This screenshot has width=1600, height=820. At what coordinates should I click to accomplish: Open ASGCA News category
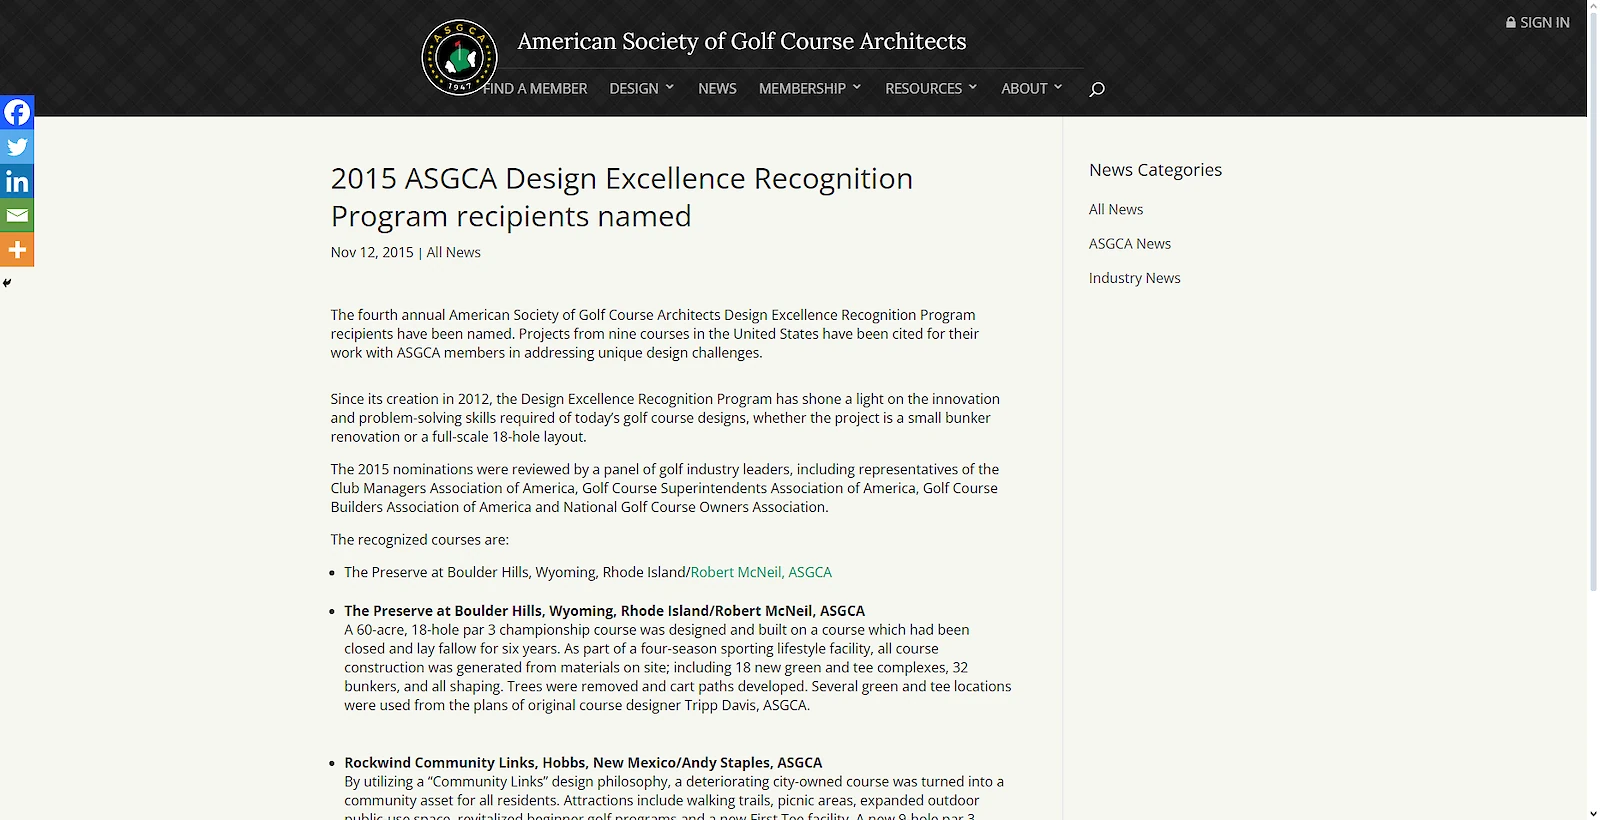click(1130, 243)
